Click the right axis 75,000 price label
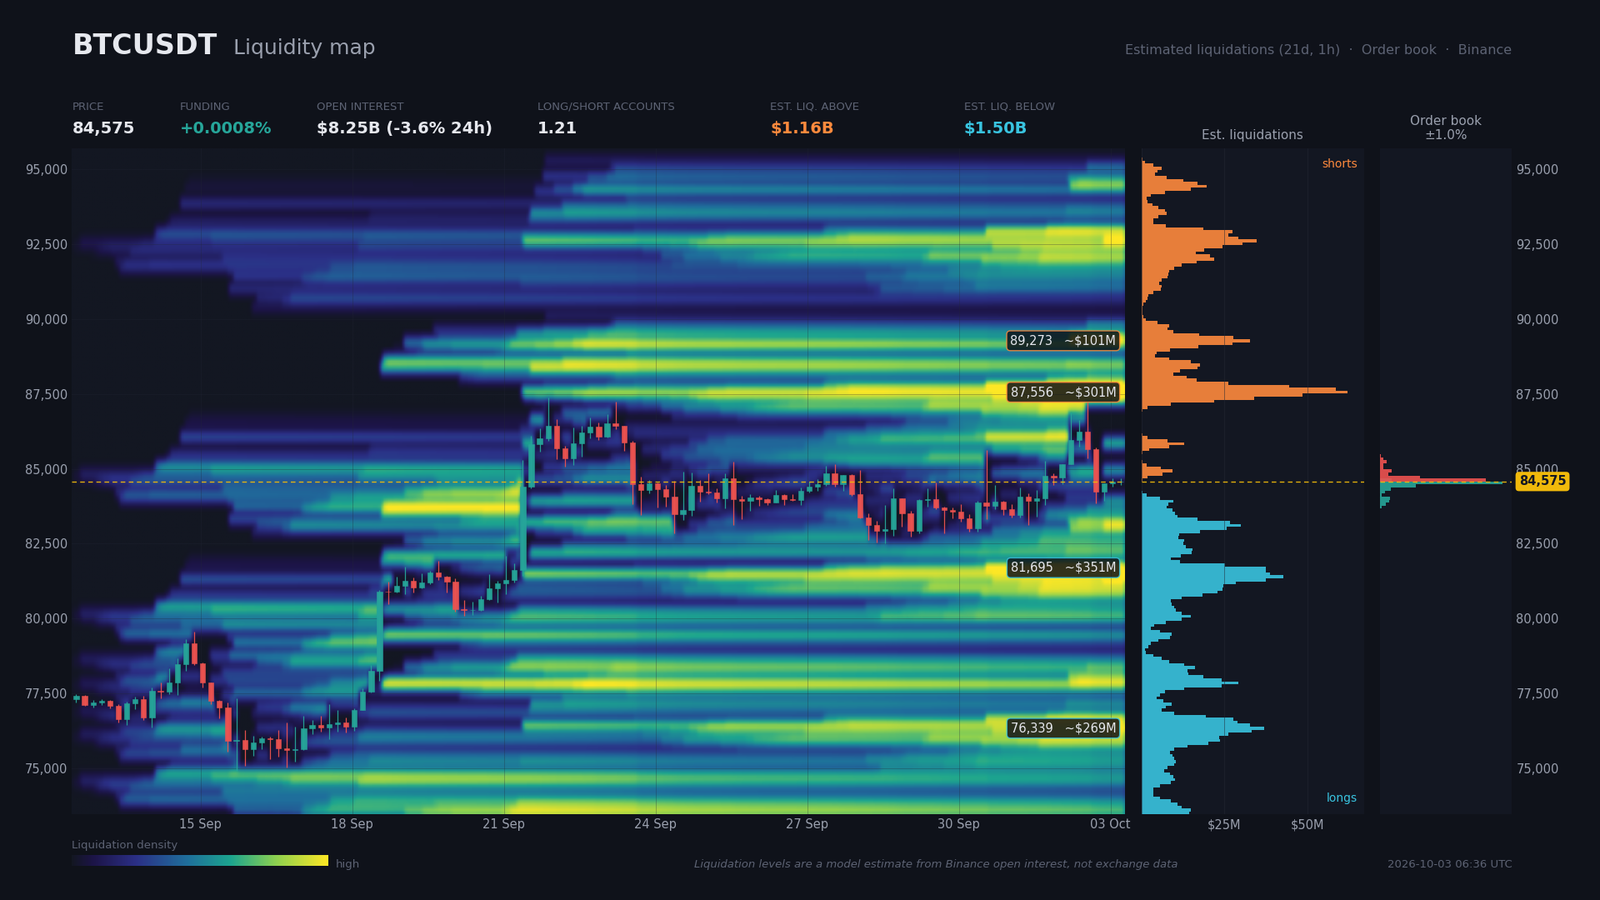This screenshot has width=1600, height=900. 1537,769
